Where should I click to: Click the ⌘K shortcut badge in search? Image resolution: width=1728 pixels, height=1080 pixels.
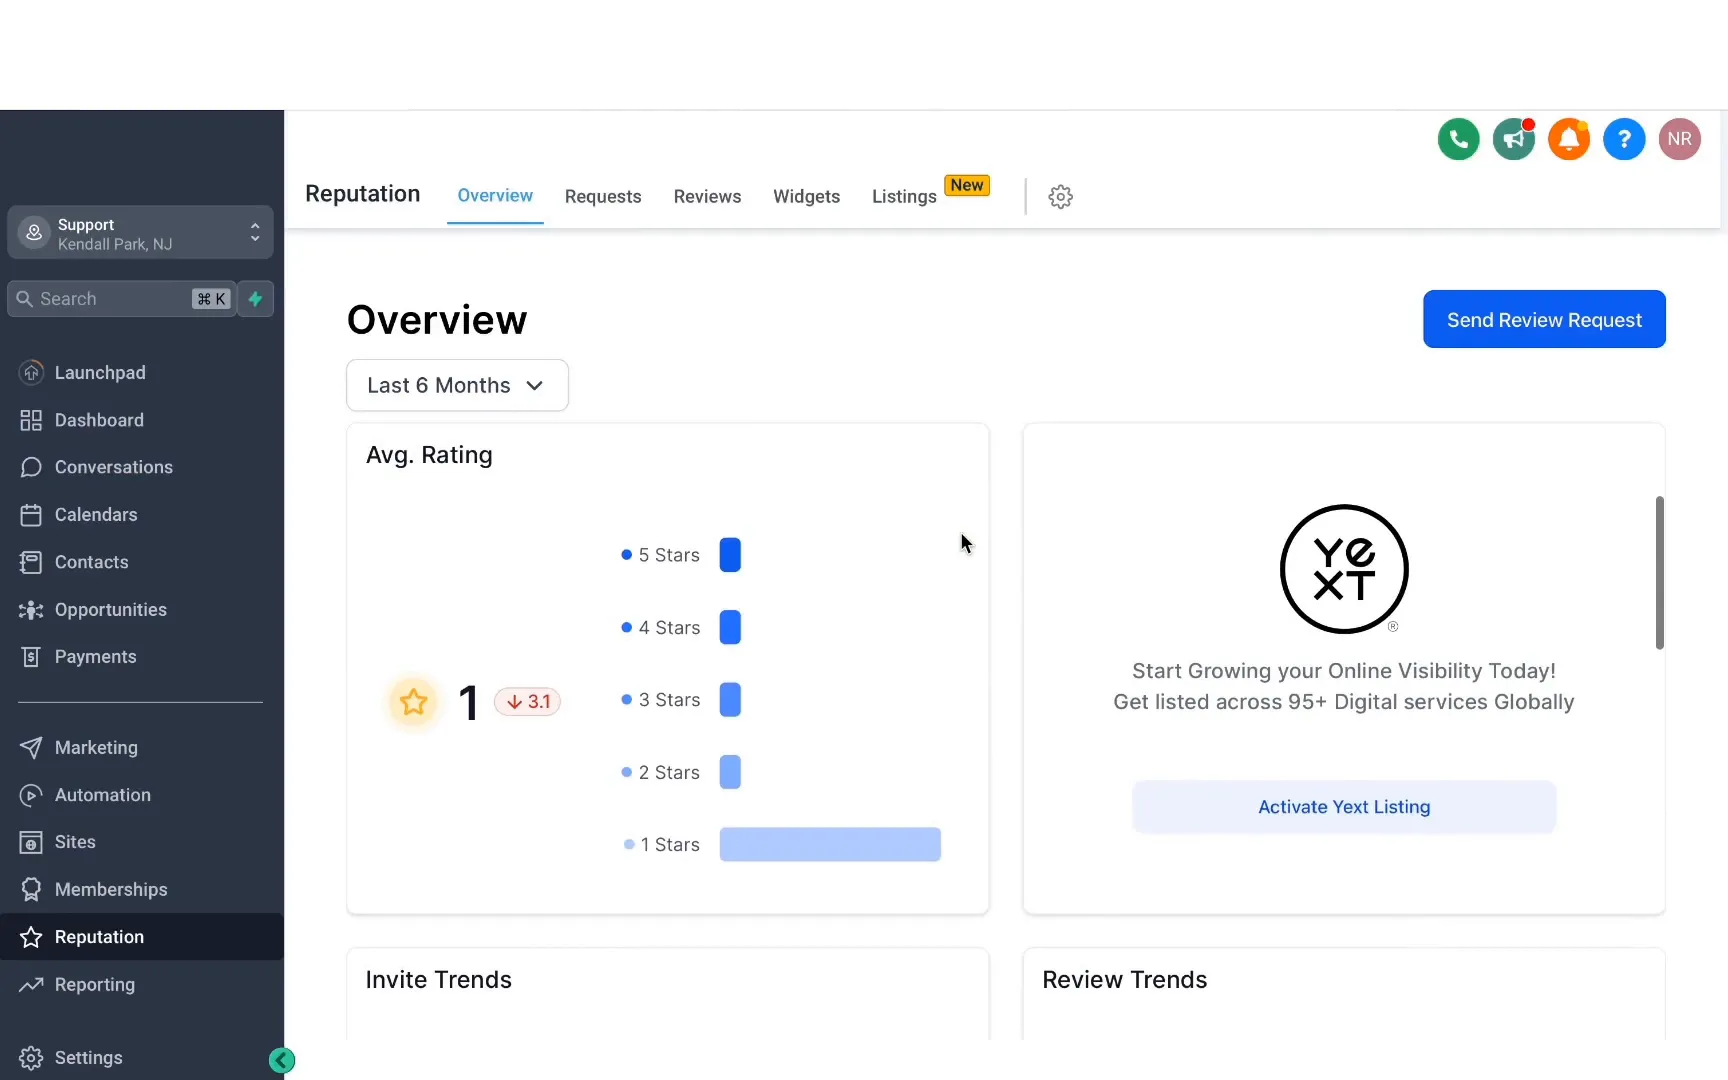[x=211, y=299]
